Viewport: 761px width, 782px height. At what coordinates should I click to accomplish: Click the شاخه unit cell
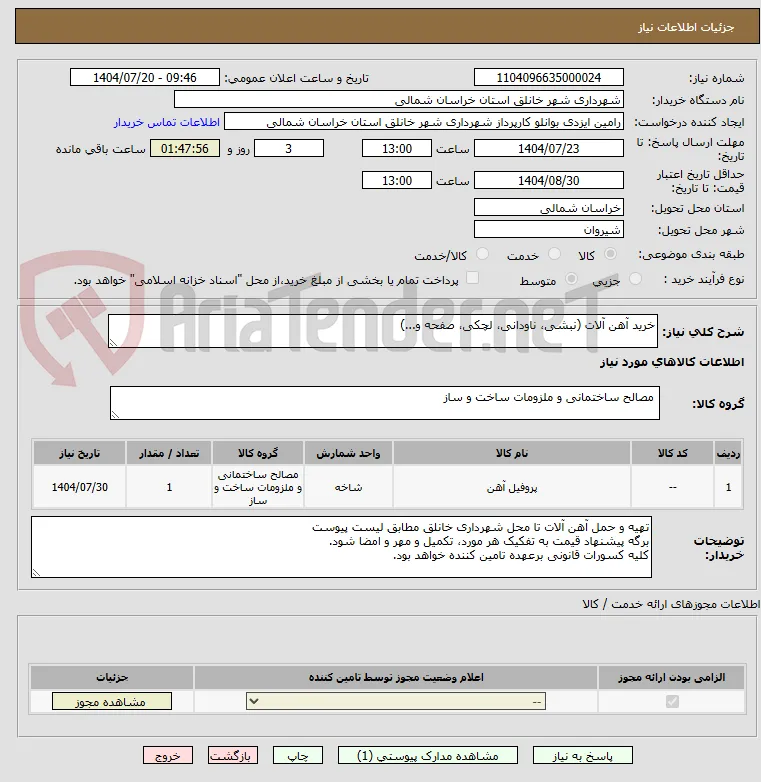click(348, 487)
